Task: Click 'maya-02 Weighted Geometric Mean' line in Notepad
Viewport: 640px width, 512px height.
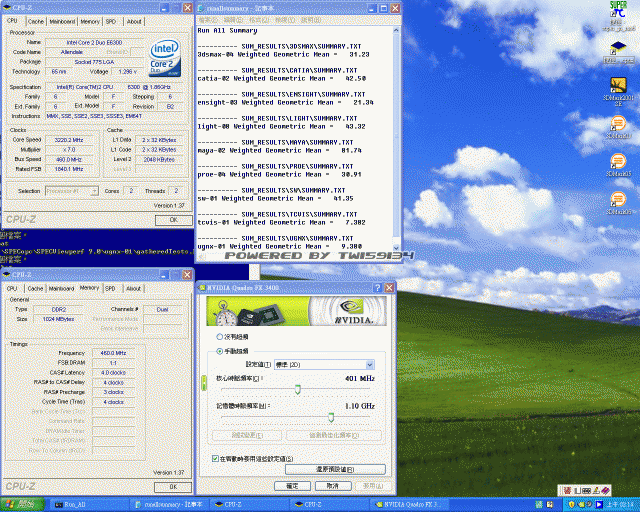Action: click(x=280, y=150)
